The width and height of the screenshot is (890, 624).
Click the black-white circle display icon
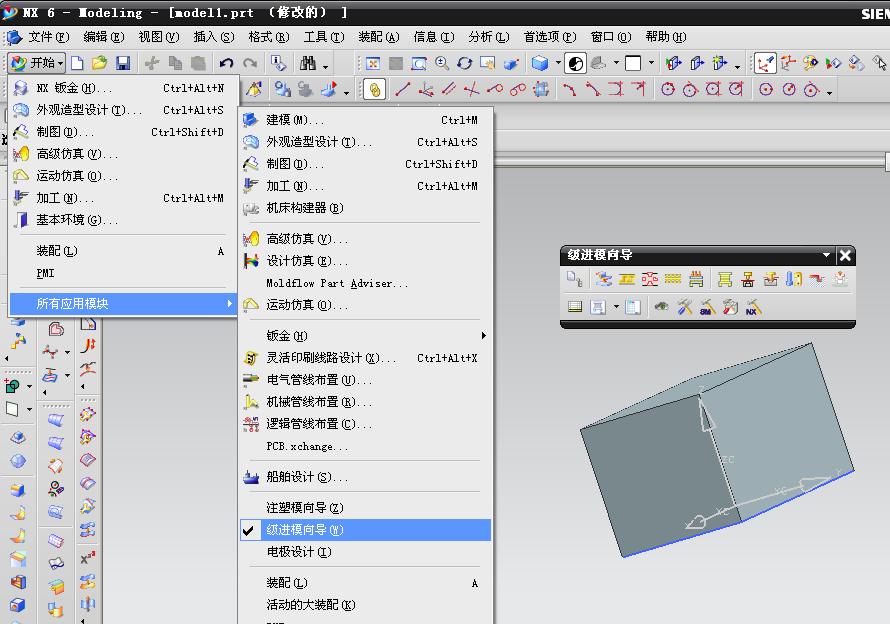tap(576, 63)
